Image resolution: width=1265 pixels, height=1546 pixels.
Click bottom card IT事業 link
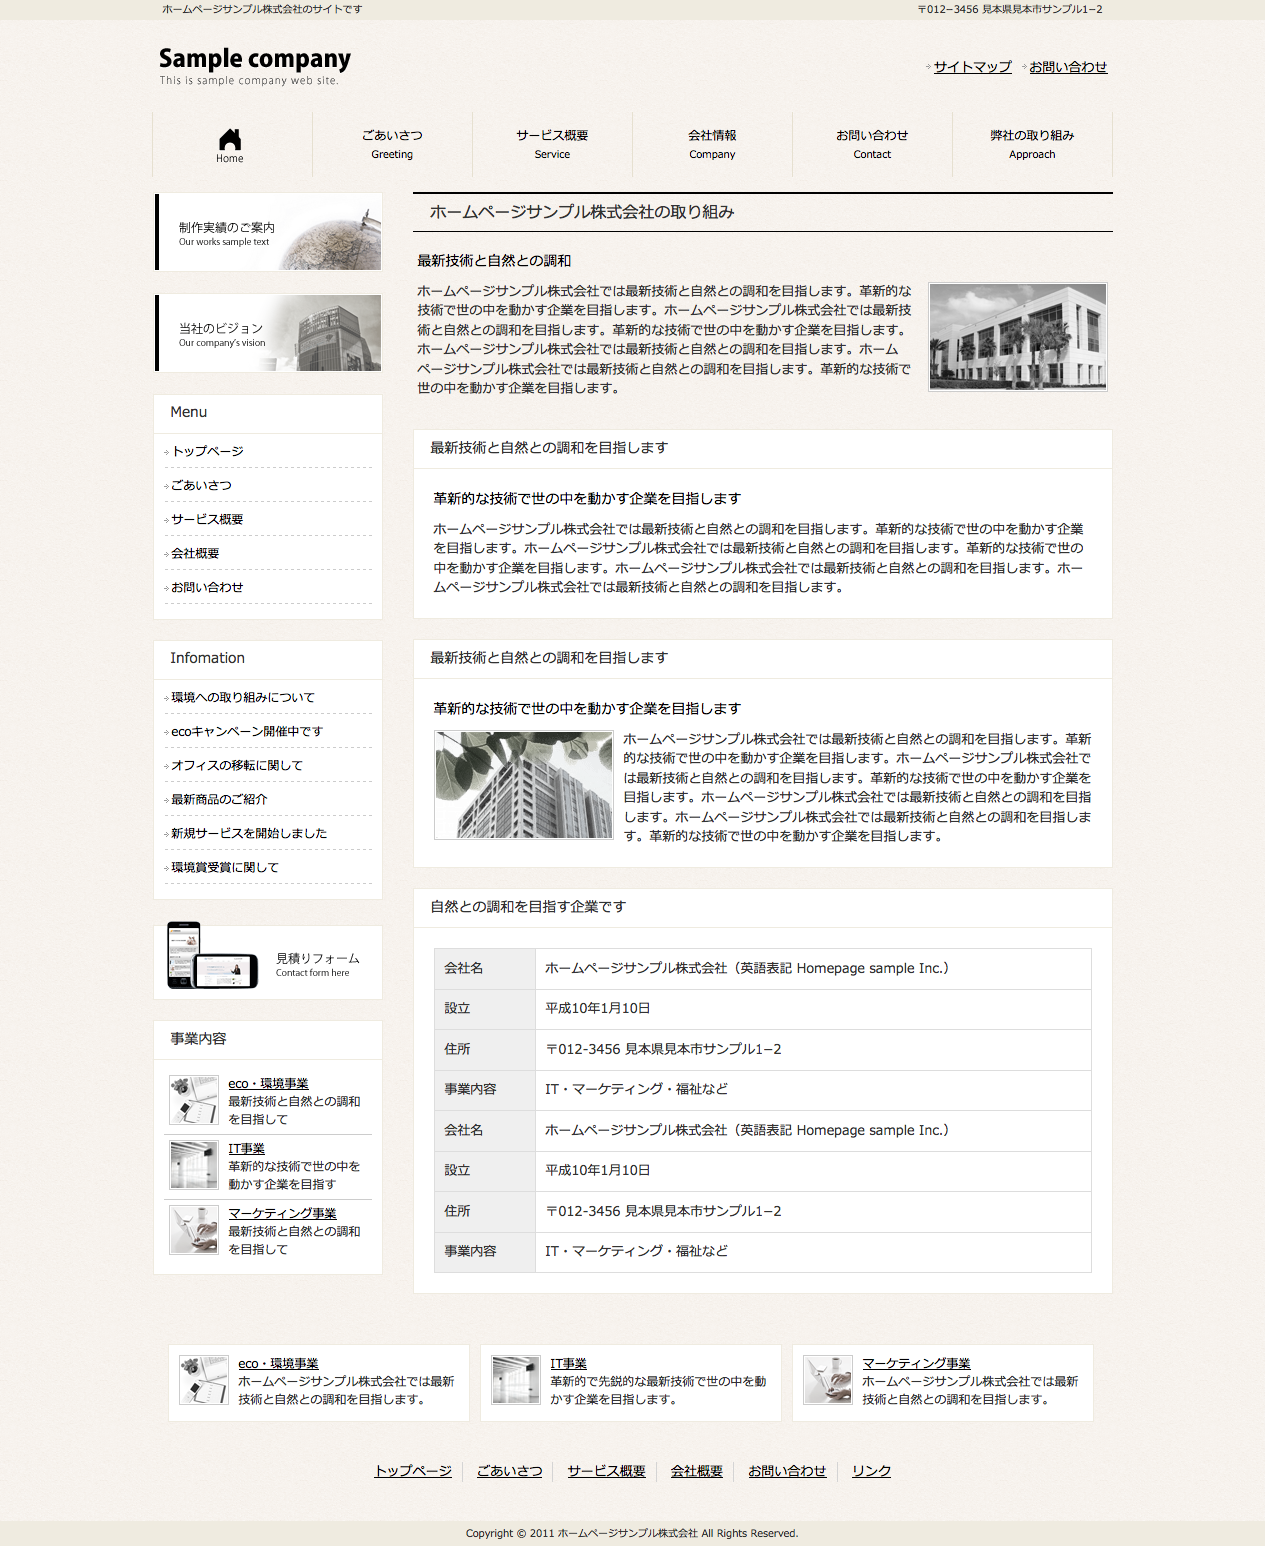(568, 1364)
